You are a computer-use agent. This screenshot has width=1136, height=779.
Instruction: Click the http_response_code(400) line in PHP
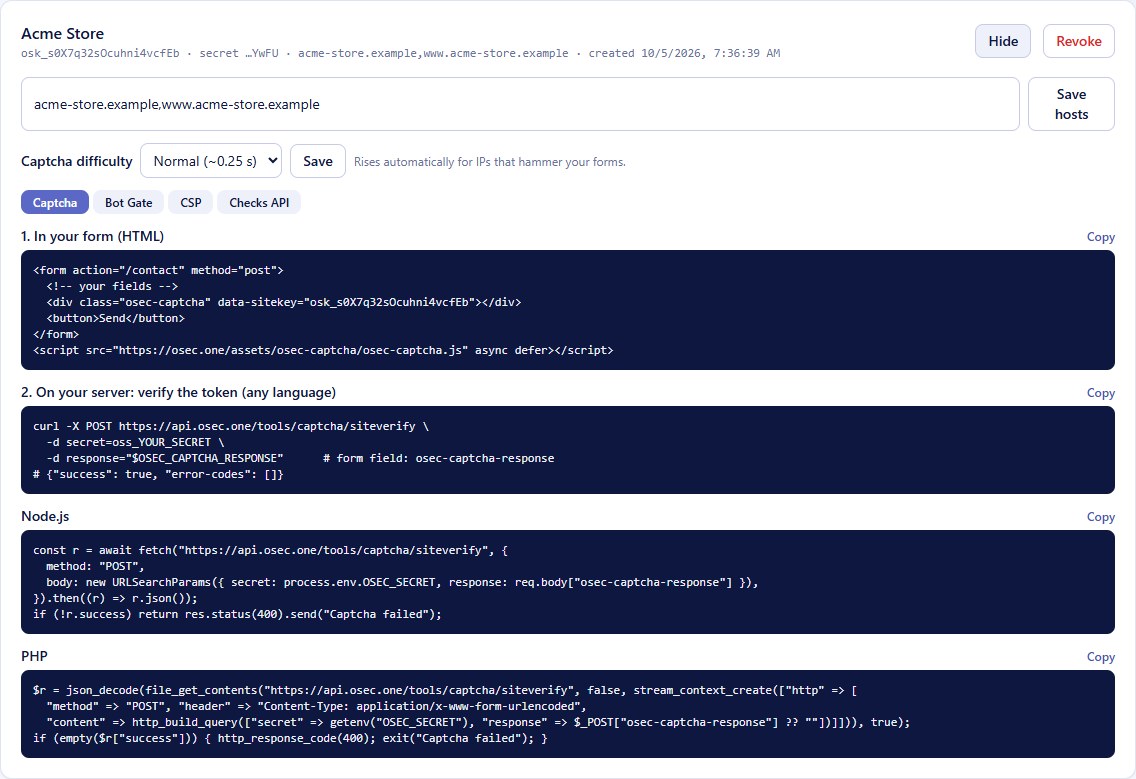290,738
